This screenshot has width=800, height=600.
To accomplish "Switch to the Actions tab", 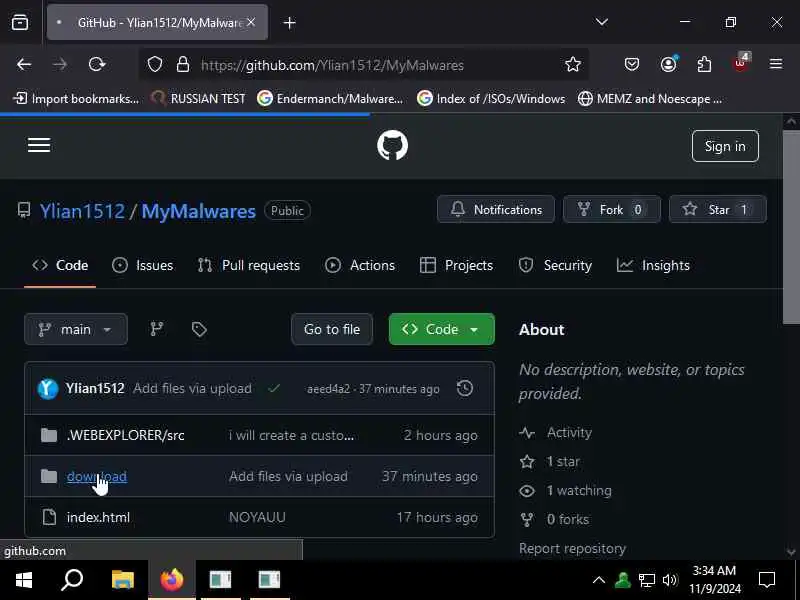I will click(360, 265).
